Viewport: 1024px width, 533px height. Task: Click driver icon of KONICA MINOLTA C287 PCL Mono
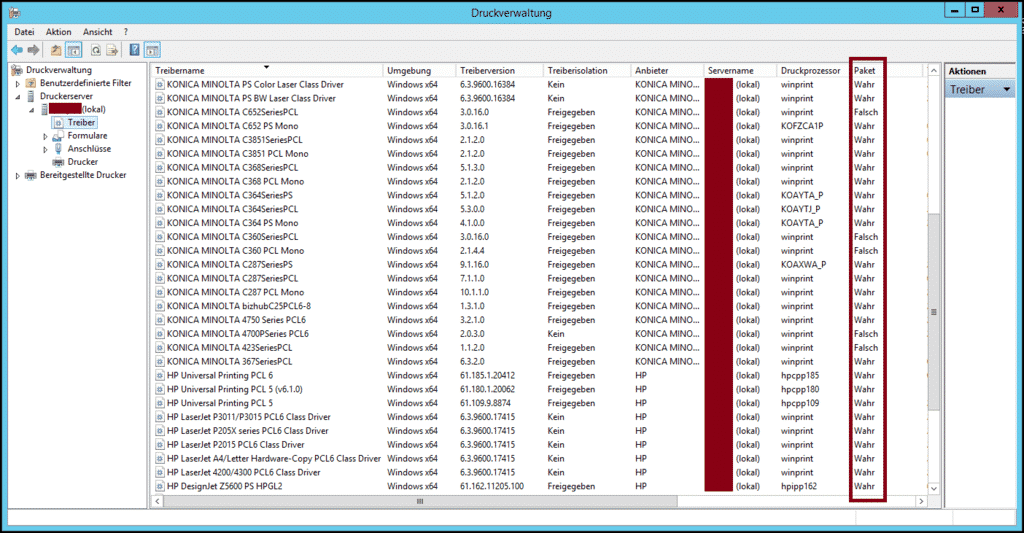tap(160, 293)
